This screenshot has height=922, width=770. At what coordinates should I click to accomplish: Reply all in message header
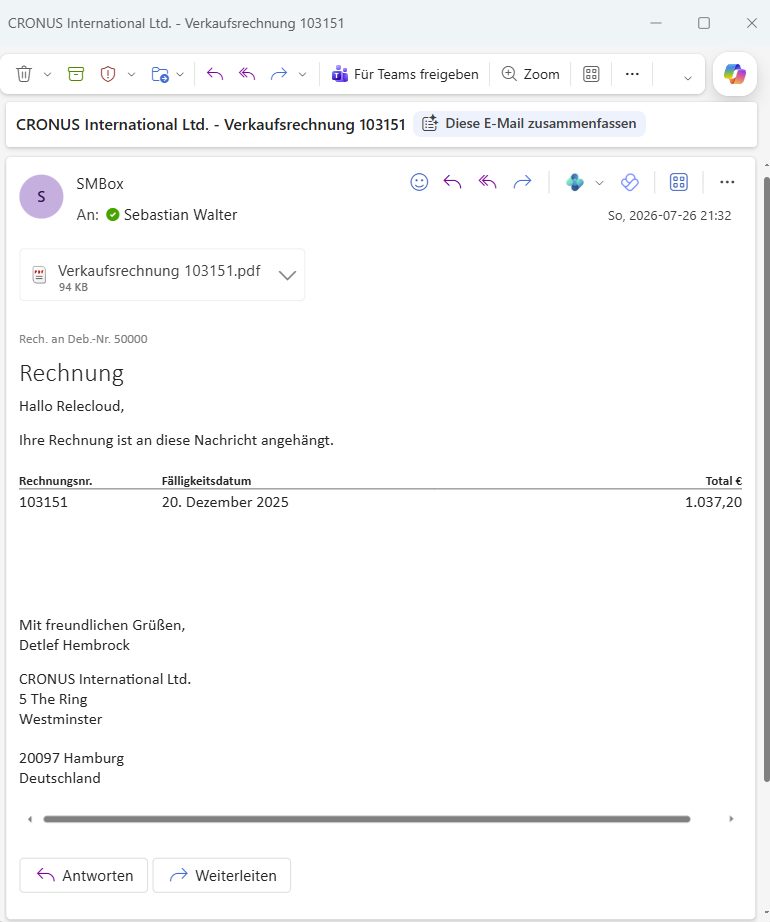click(487, 182)
